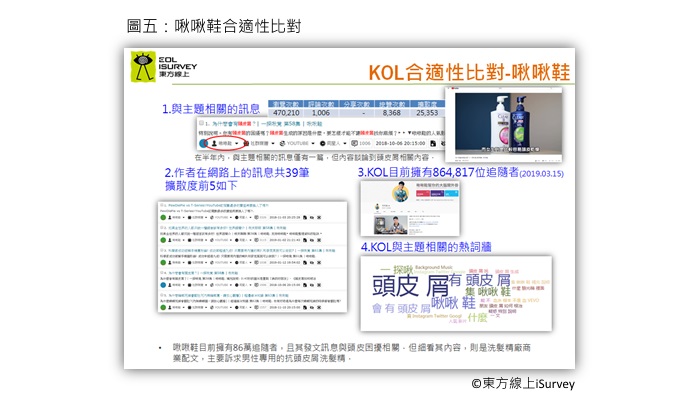Click the X delete icon in list post 2
The height and width of the screenshot is (400, 700).
319,240
